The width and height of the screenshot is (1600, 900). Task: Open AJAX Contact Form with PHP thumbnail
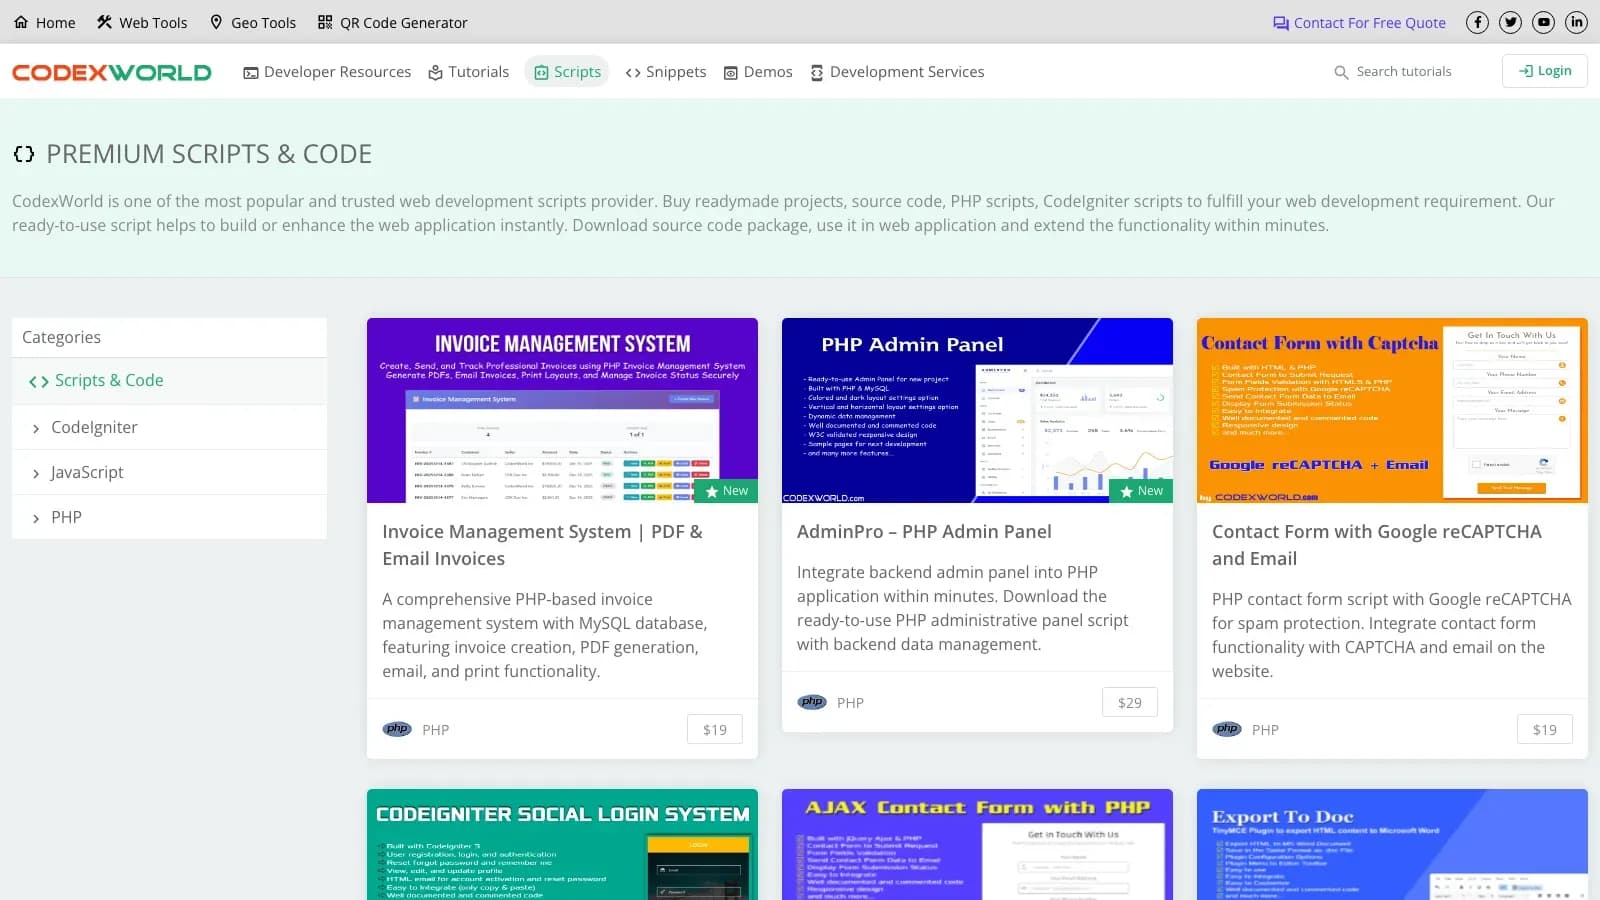coord(977,844)
